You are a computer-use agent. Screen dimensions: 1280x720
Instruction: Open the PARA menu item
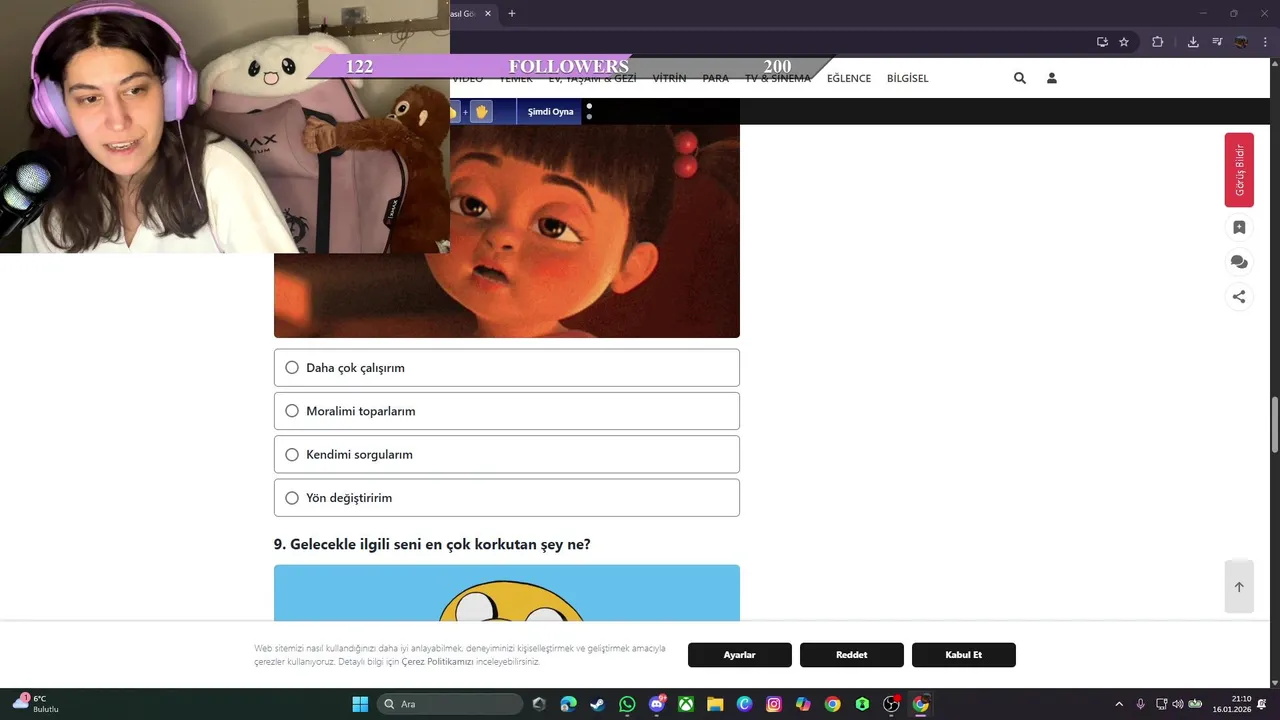[x=716, y=78]
